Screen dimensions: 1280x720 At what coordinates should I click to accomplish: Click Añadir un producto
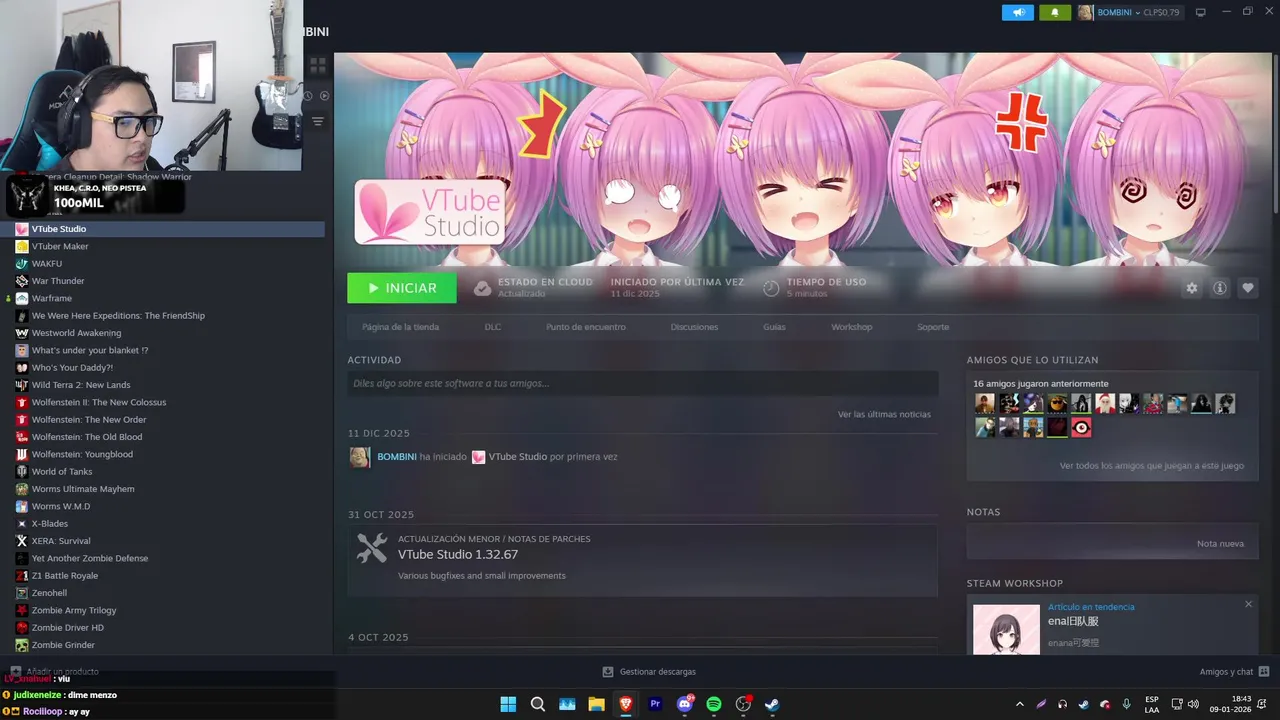coord(54,672)
